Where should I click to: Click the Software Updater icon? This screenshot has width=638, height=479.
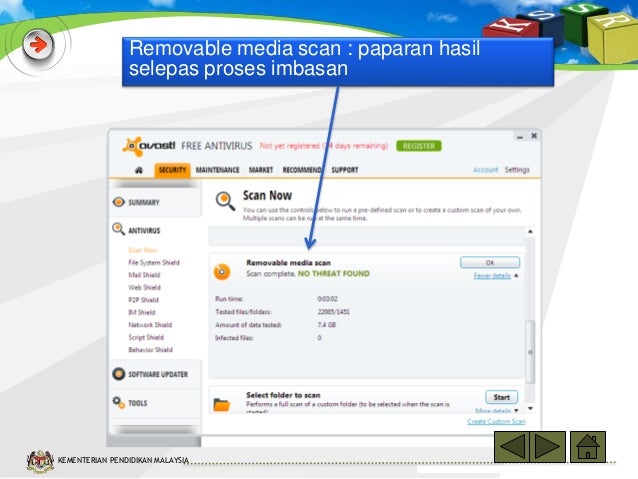pyautogui.click(x=118, y=374)
